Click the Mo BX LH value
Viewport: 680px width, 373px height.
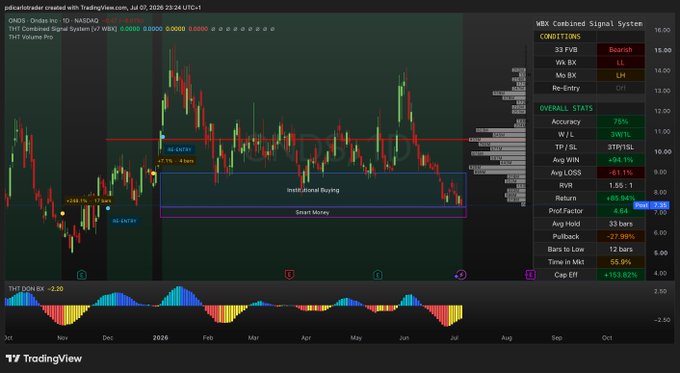click(x=621, y=75)
